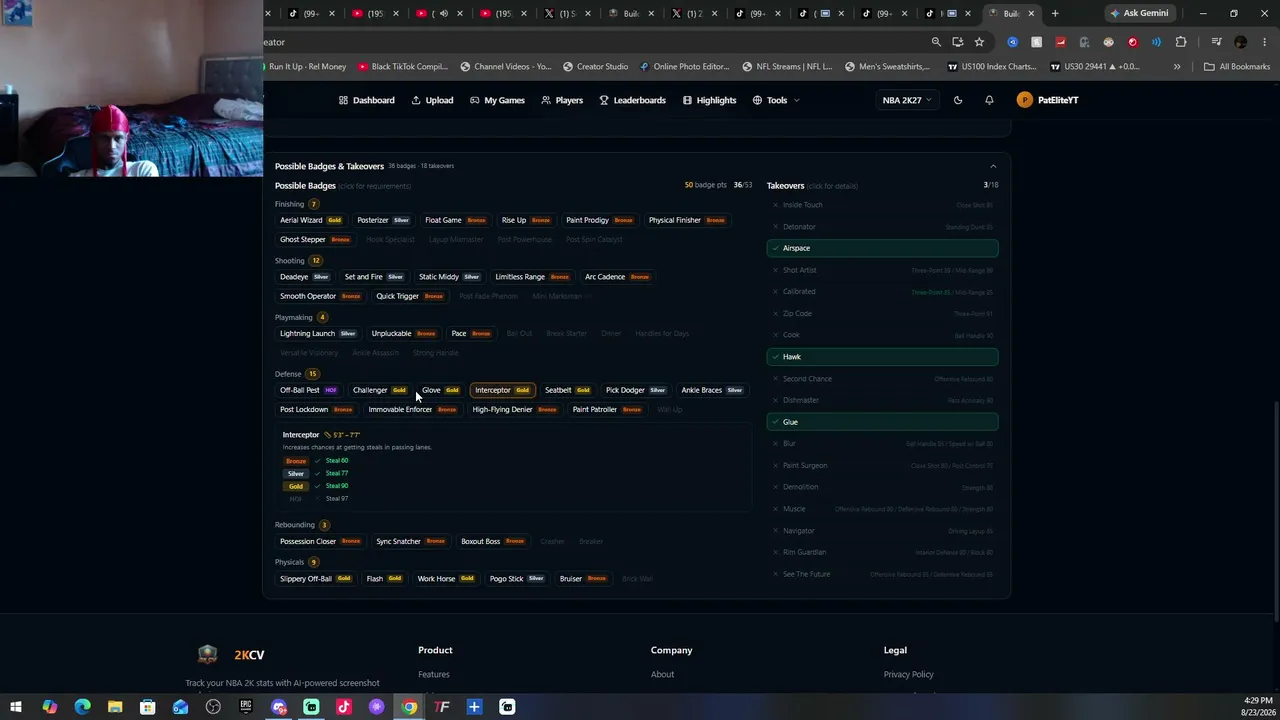The width and height of the screenshot is (1280, 720).
Task: Open the PatEliteYT profile avatar
Action: coord(1024,100)
